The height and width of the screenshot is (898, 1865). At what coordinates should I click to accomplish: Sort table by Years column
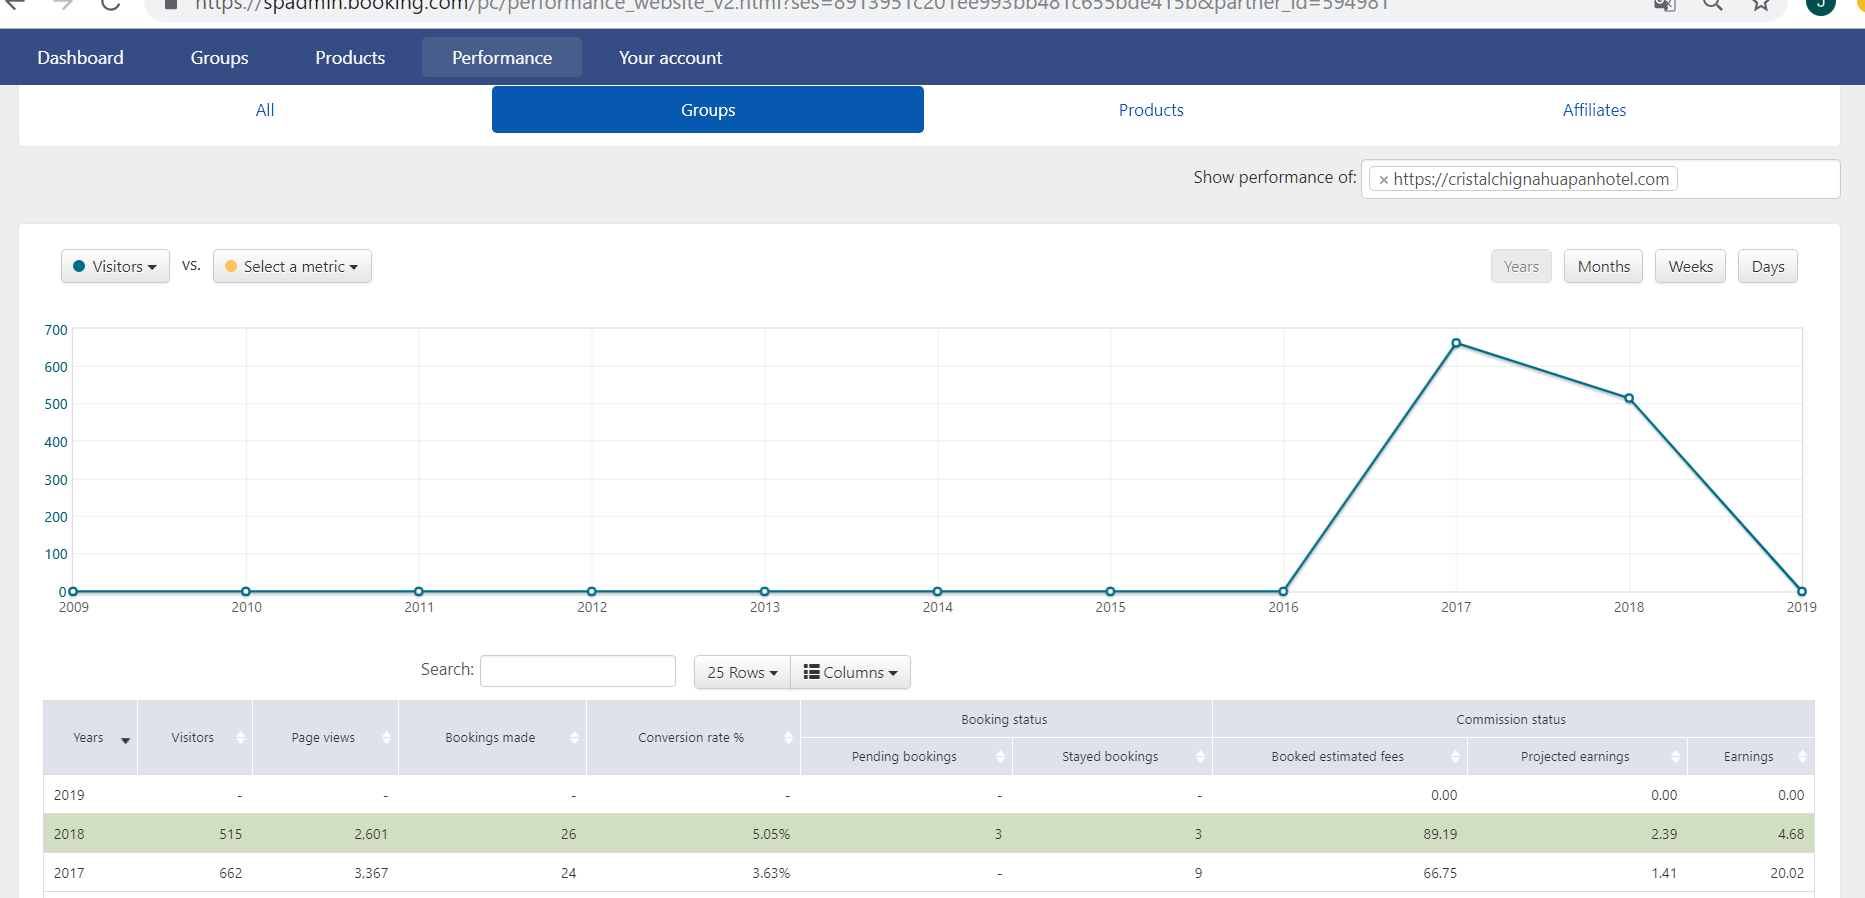pyautogui.click(x=90, y=738)
